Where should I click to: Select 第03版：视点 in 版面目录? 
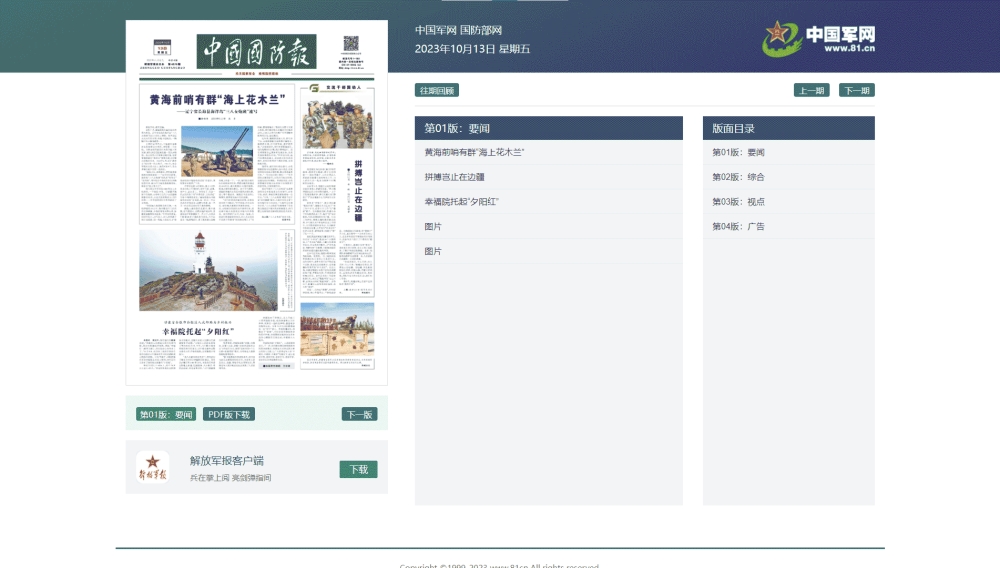pos(739,201)
